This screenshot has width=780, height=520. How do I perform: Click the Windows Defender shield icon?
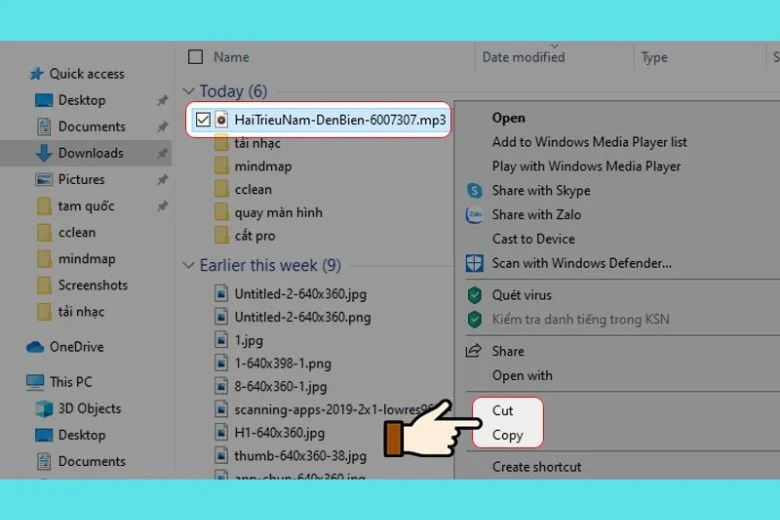click(x=474, y=263)
